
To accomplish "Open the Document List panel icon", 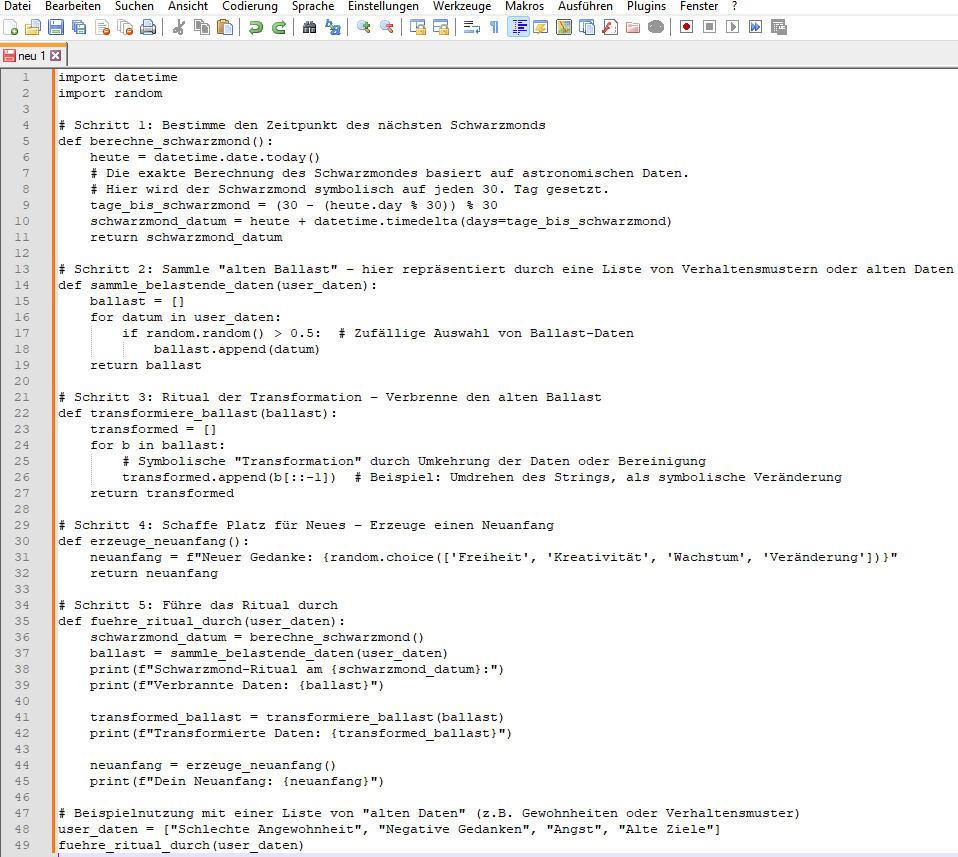I will coord(587,27).
